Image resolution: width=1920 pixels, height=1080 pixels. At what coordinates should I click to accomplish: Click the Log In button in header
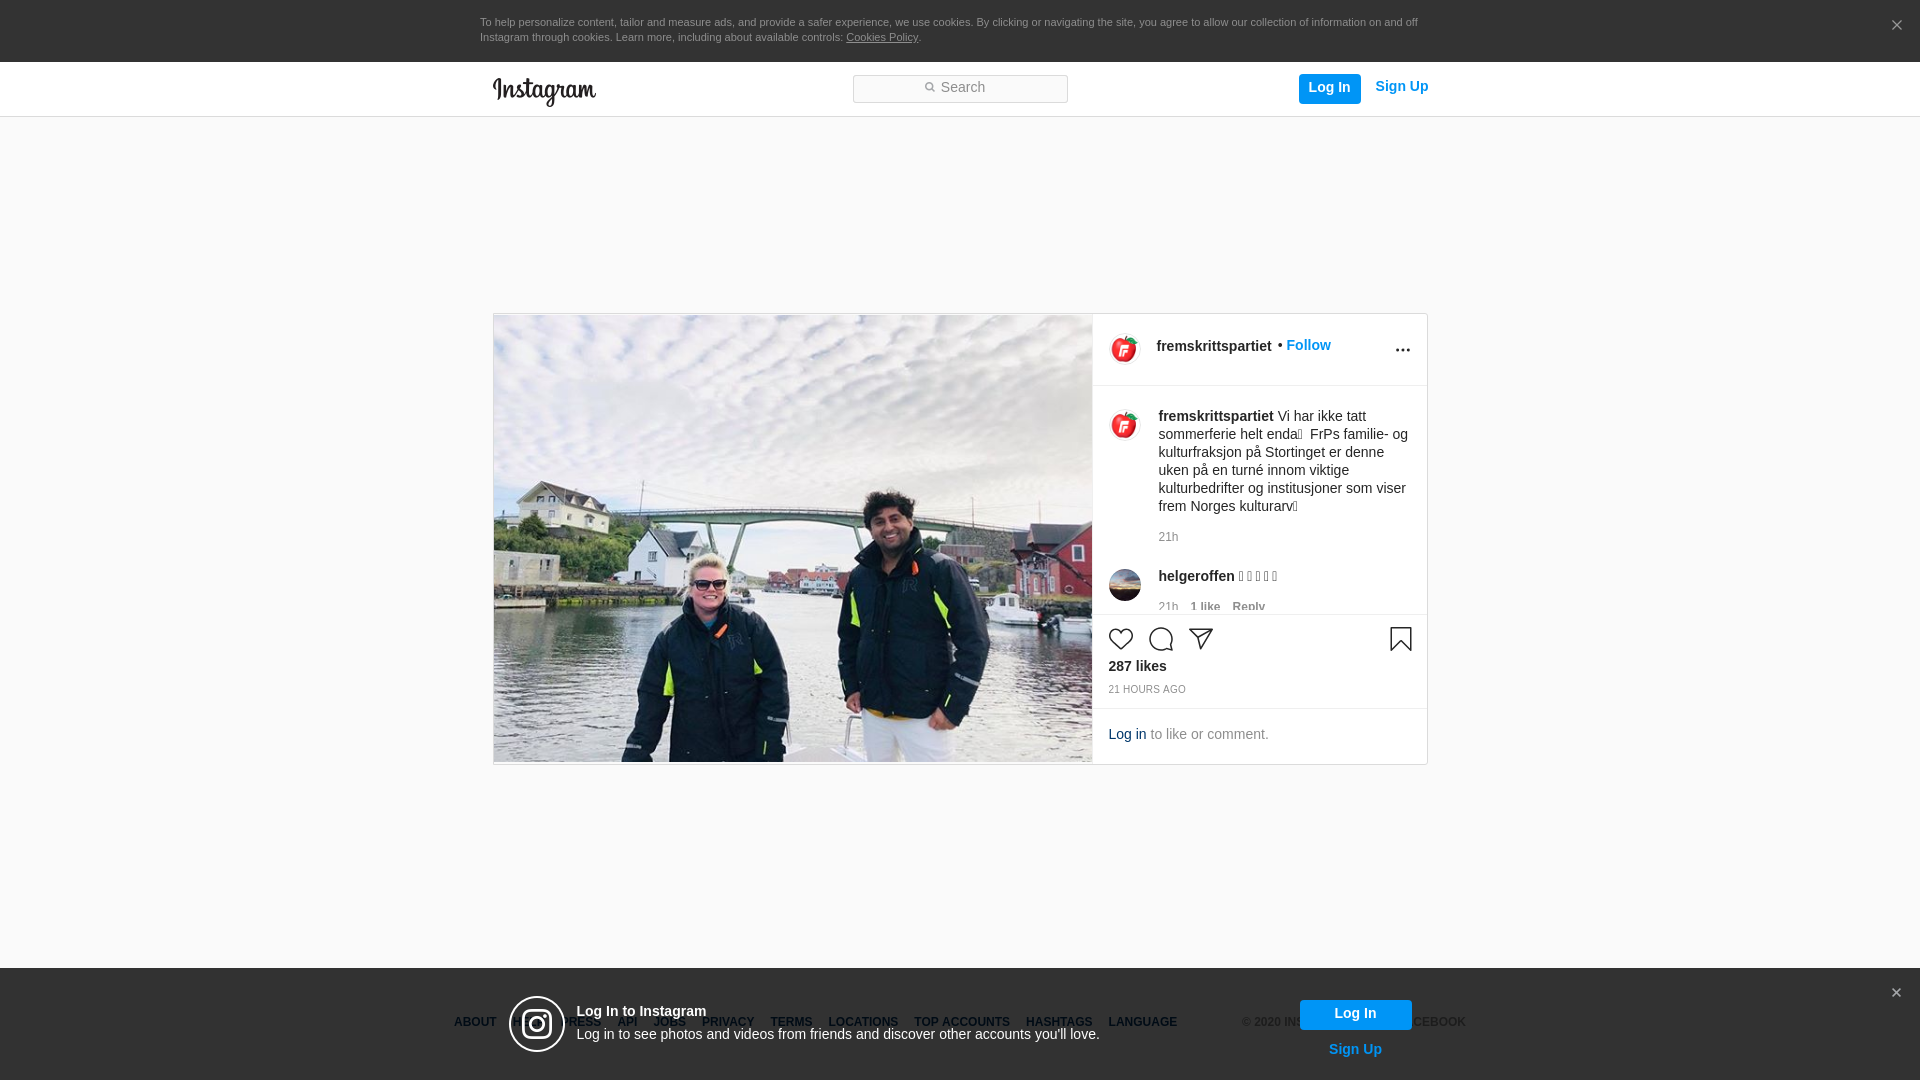[x=1329, y=88]
